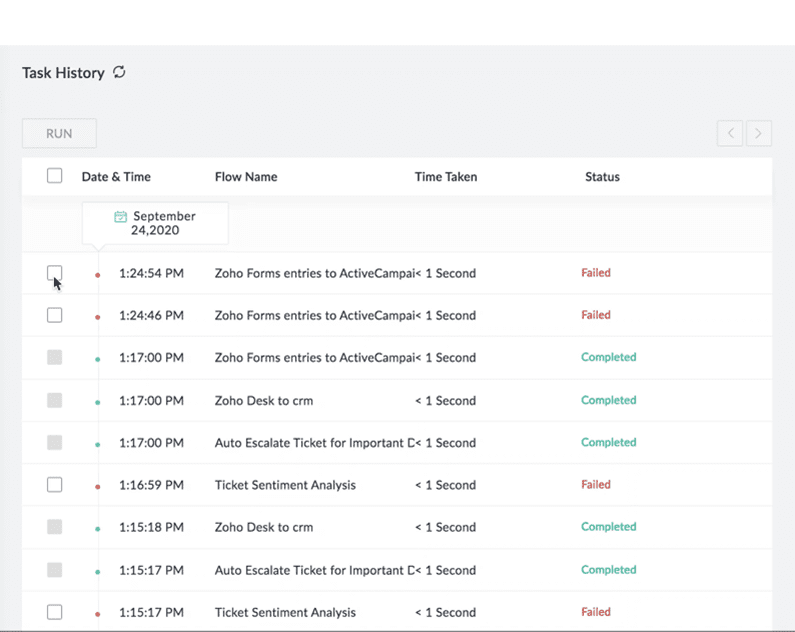795x632 pixels.
Task: Click the Time Taken column header
Action: point(446,177)
